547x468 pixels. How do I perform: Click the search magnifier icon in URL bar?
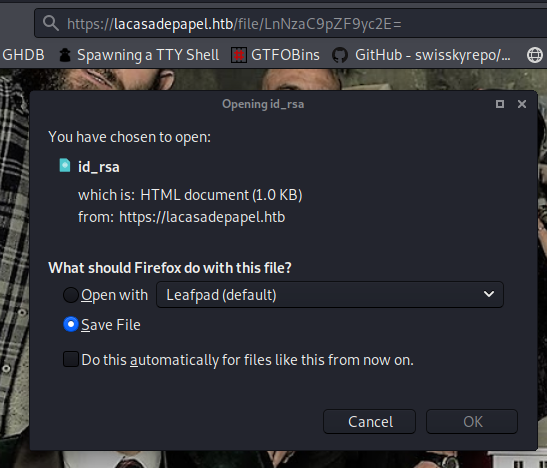pyautogui.click(x=51, y=24)
